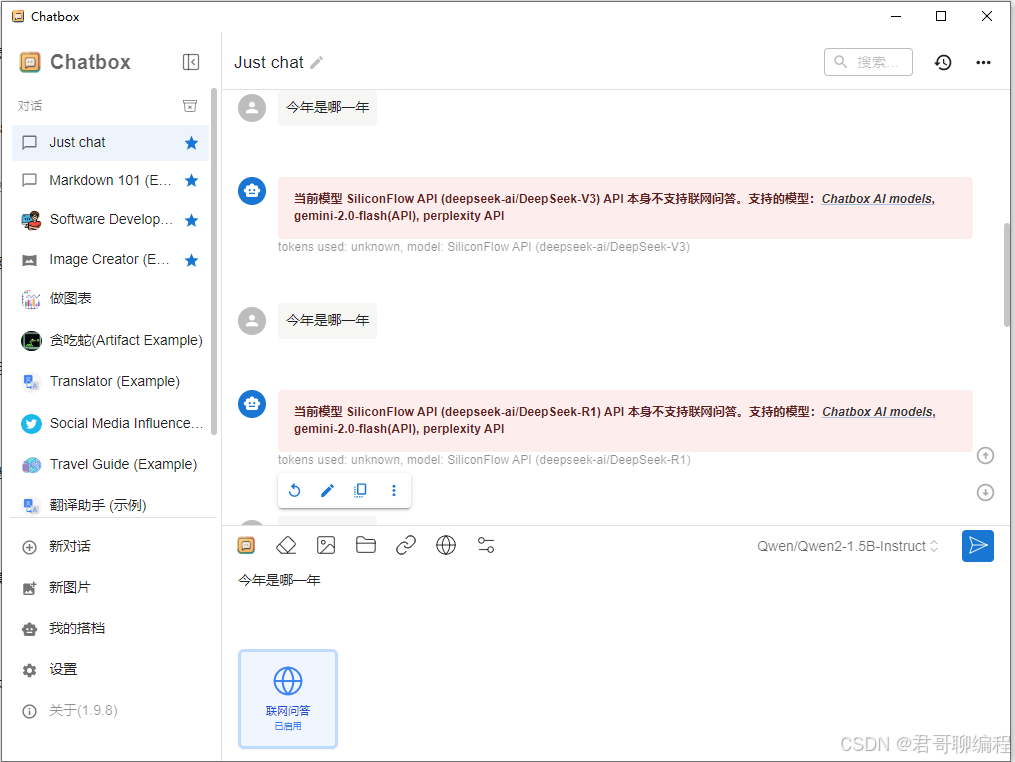Attach a link with the chain icon
The width and height of the screenshot is (1015, 762).
pyautogui.click(x=406, y=546)
